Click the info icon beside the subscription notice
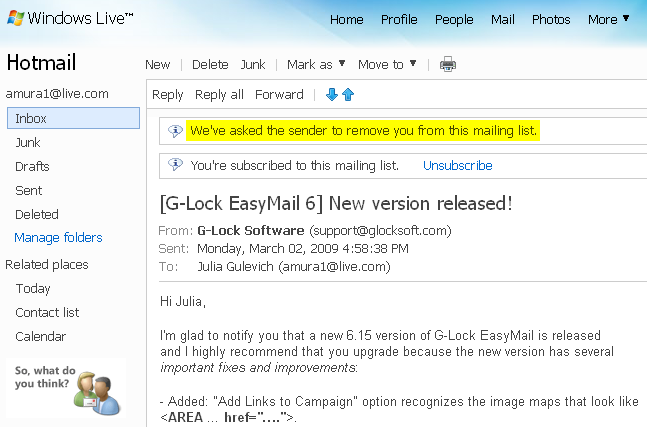 pos(175,165)
